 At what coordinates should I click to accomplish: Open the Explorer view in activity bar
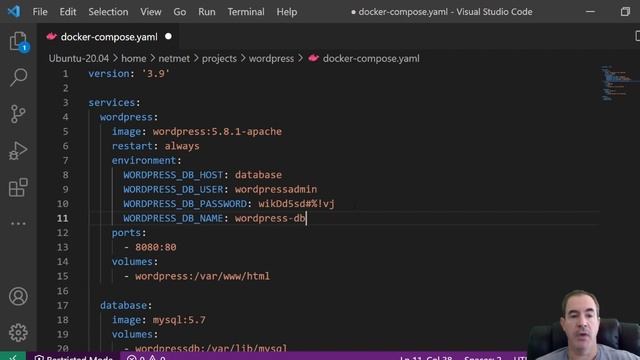coord(18,41)
